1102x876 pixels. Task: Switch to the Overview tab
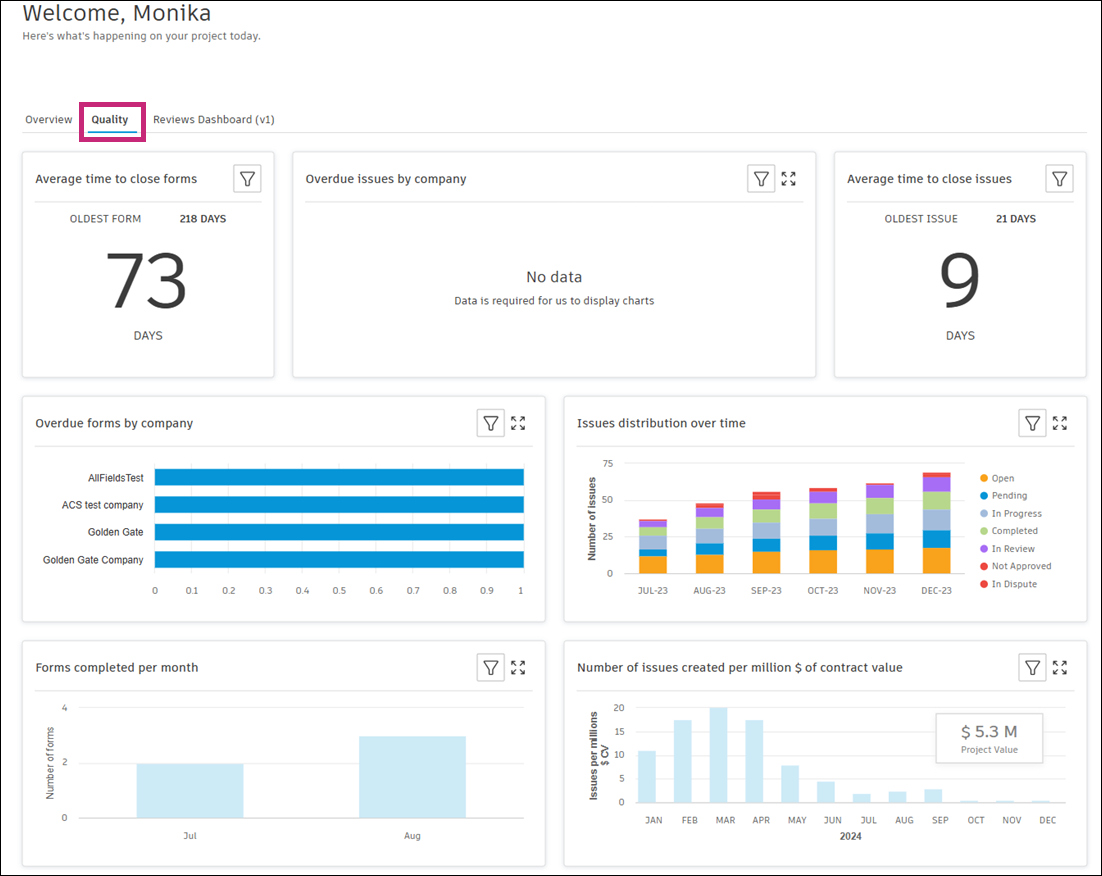(48, 120)
